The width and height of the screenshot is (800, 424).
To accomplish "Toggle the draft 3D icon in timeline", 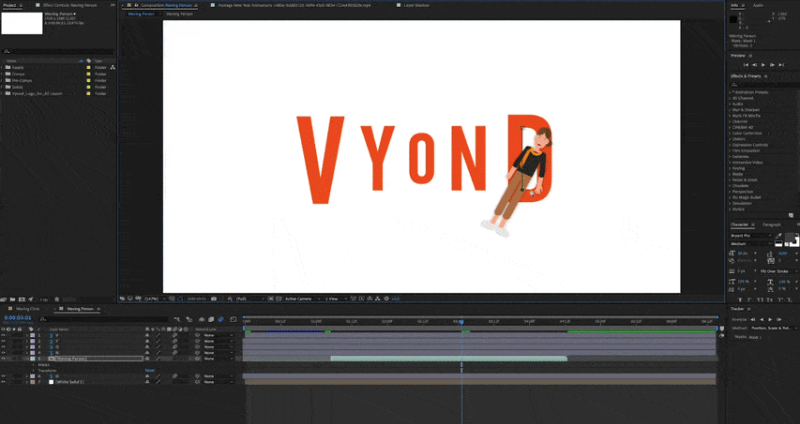I will 189,319.
